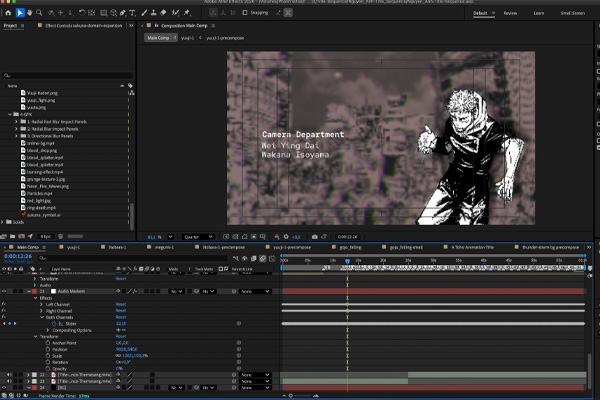
Task: Select the Eraser tool
Action: click(x=163, y=13)
